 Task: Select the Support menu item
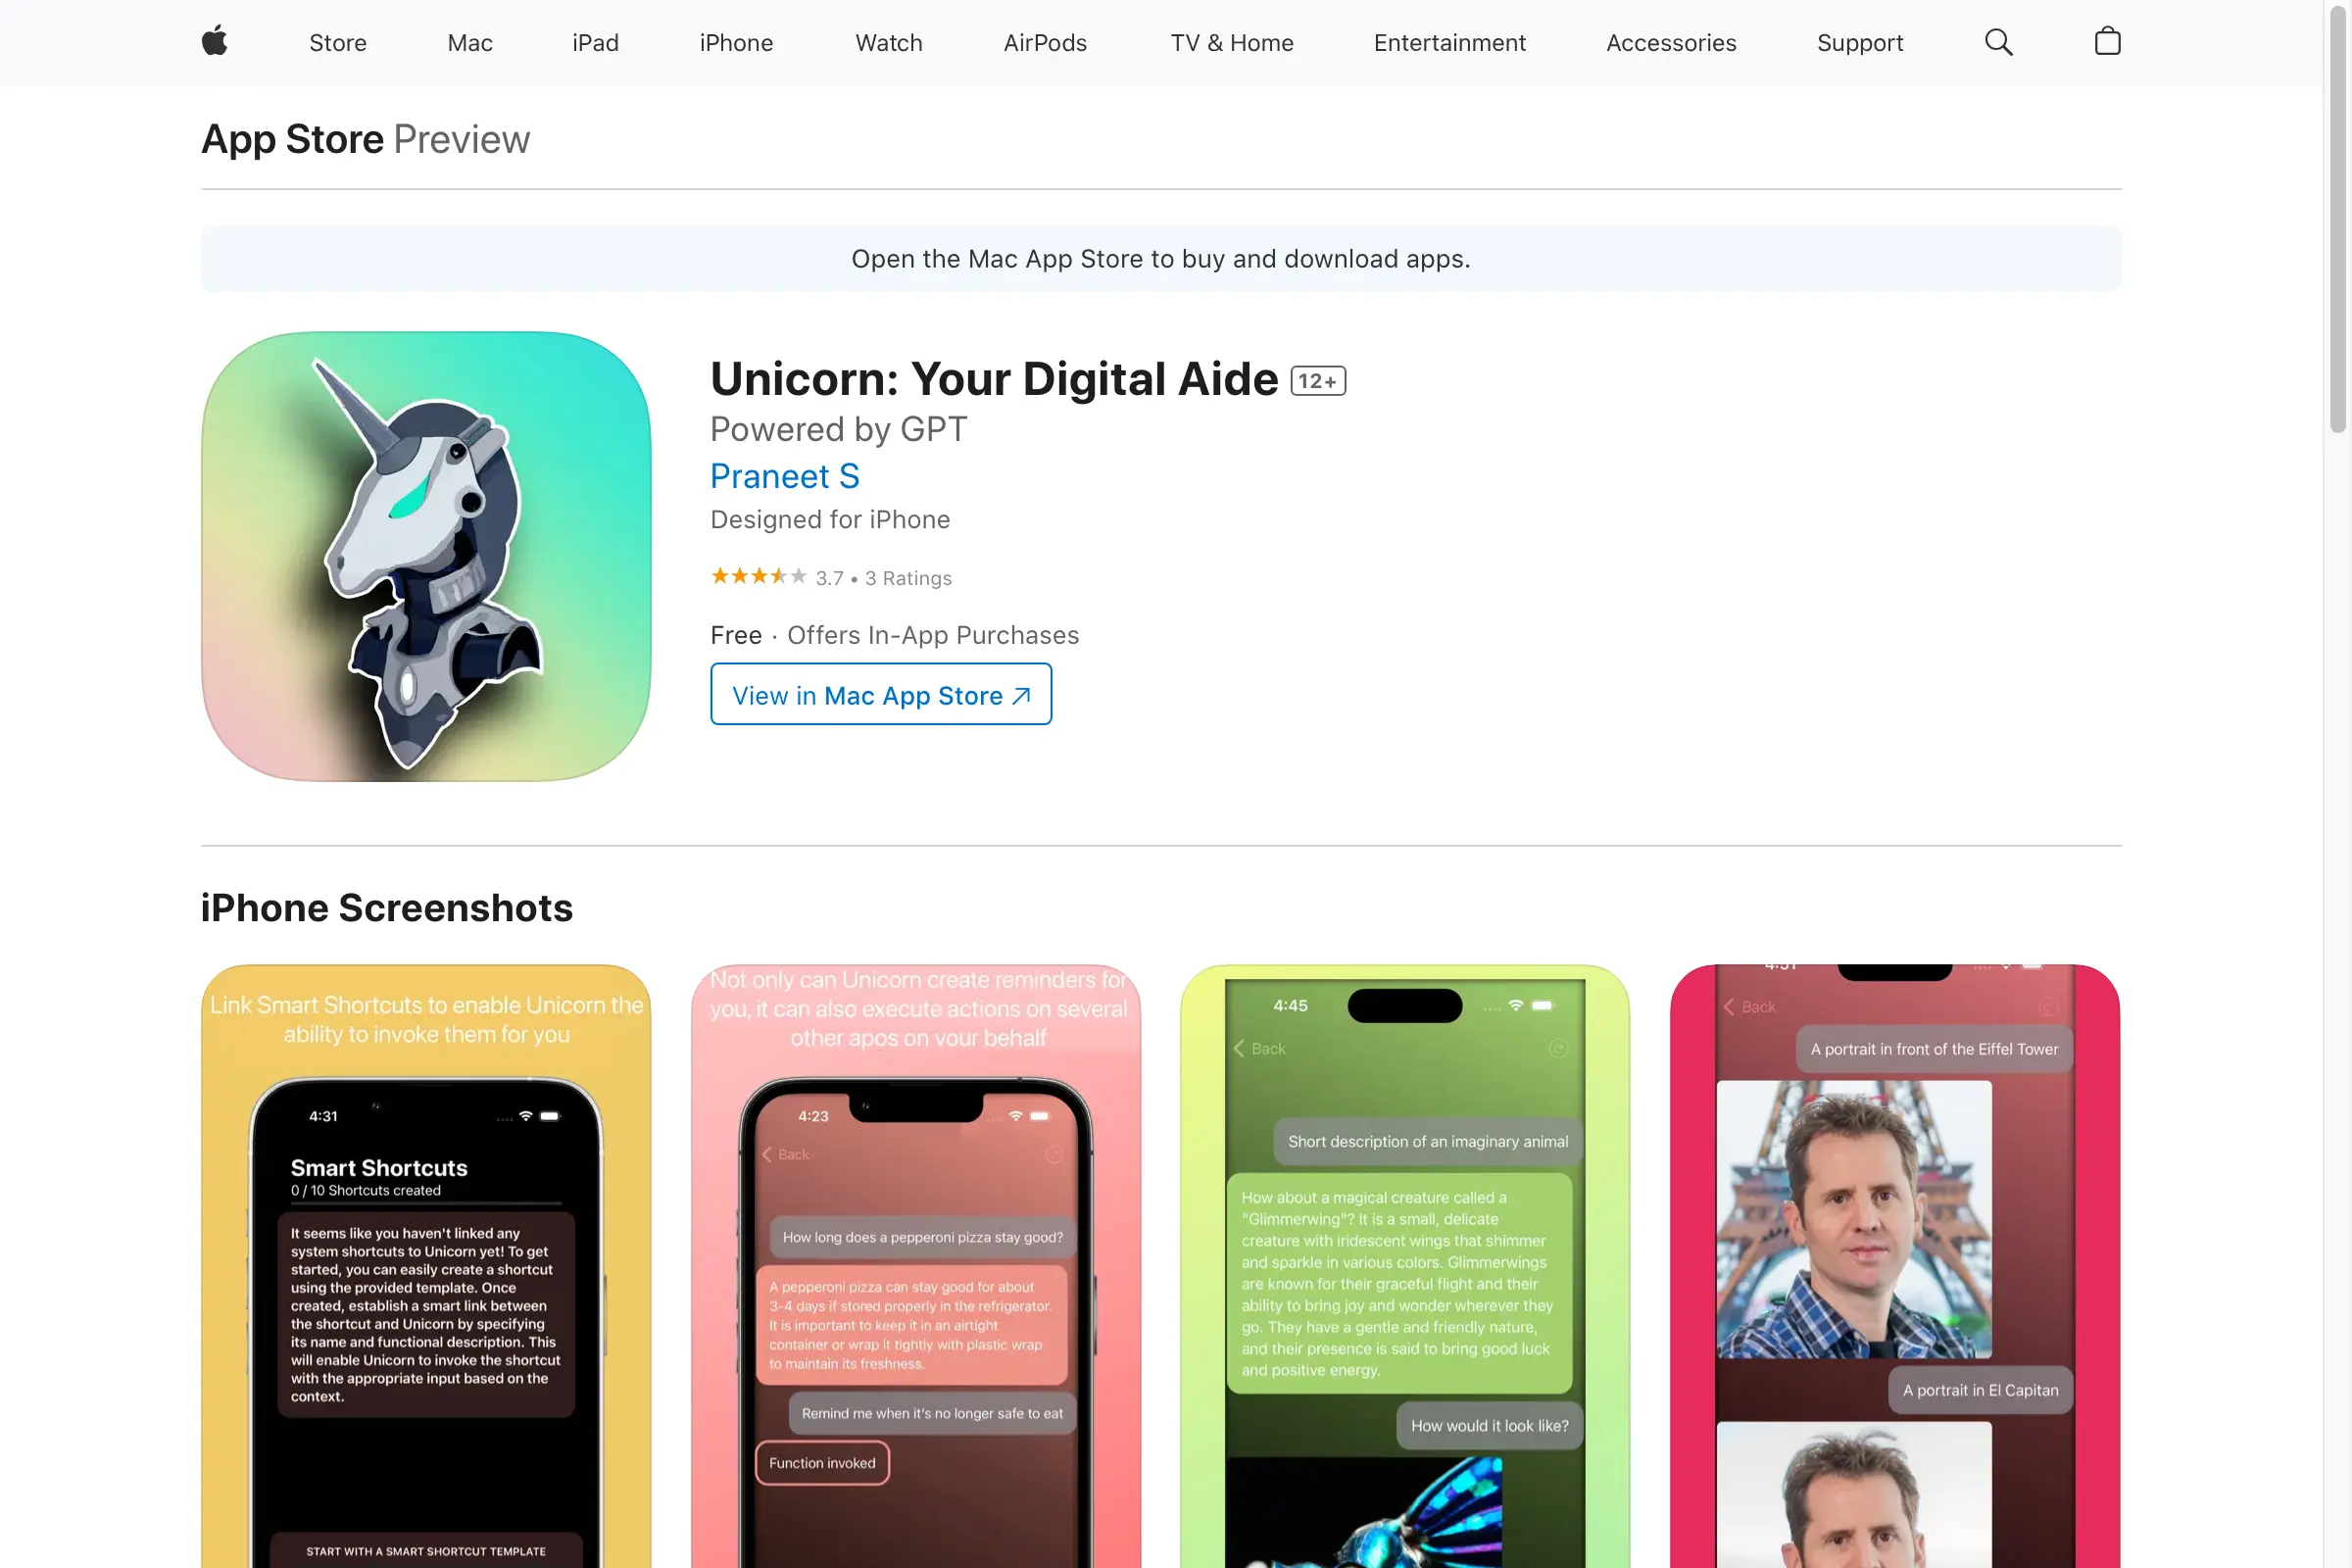pyautogui.click(x=1860, y=42)
